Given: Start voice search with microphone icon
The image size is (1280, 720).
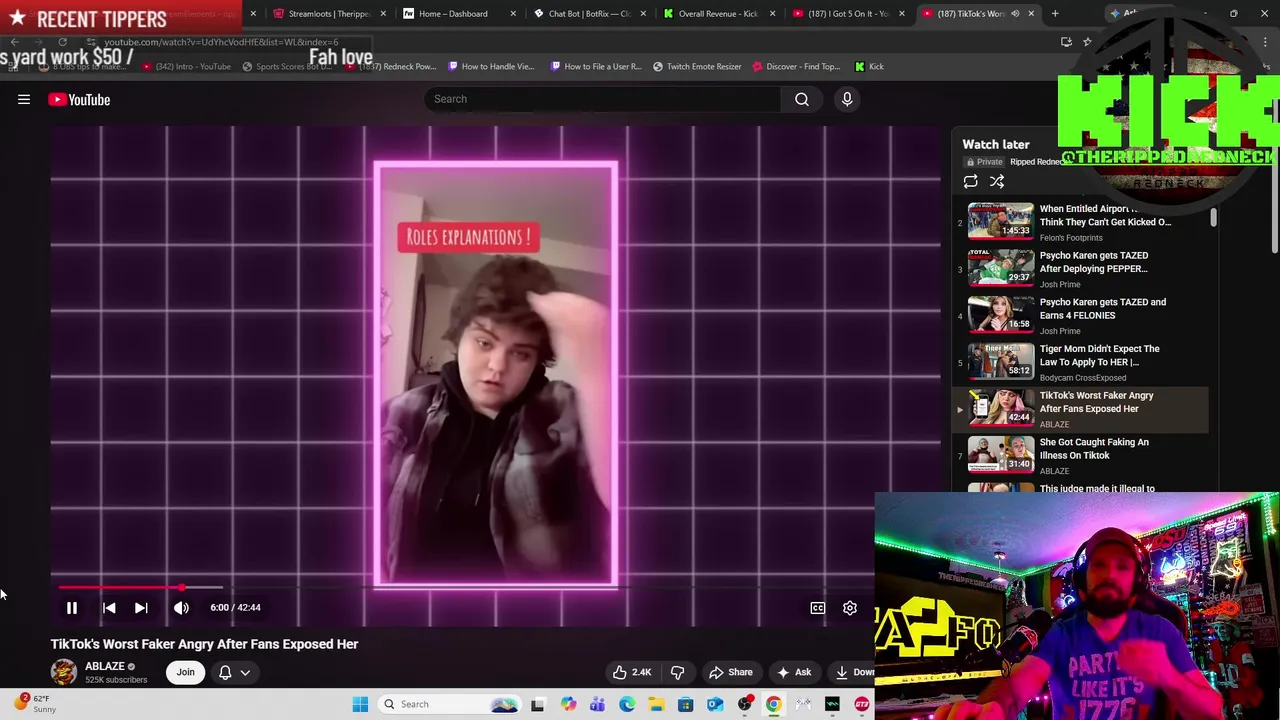Looking at the screenshot, I should [x=847, y=99].
